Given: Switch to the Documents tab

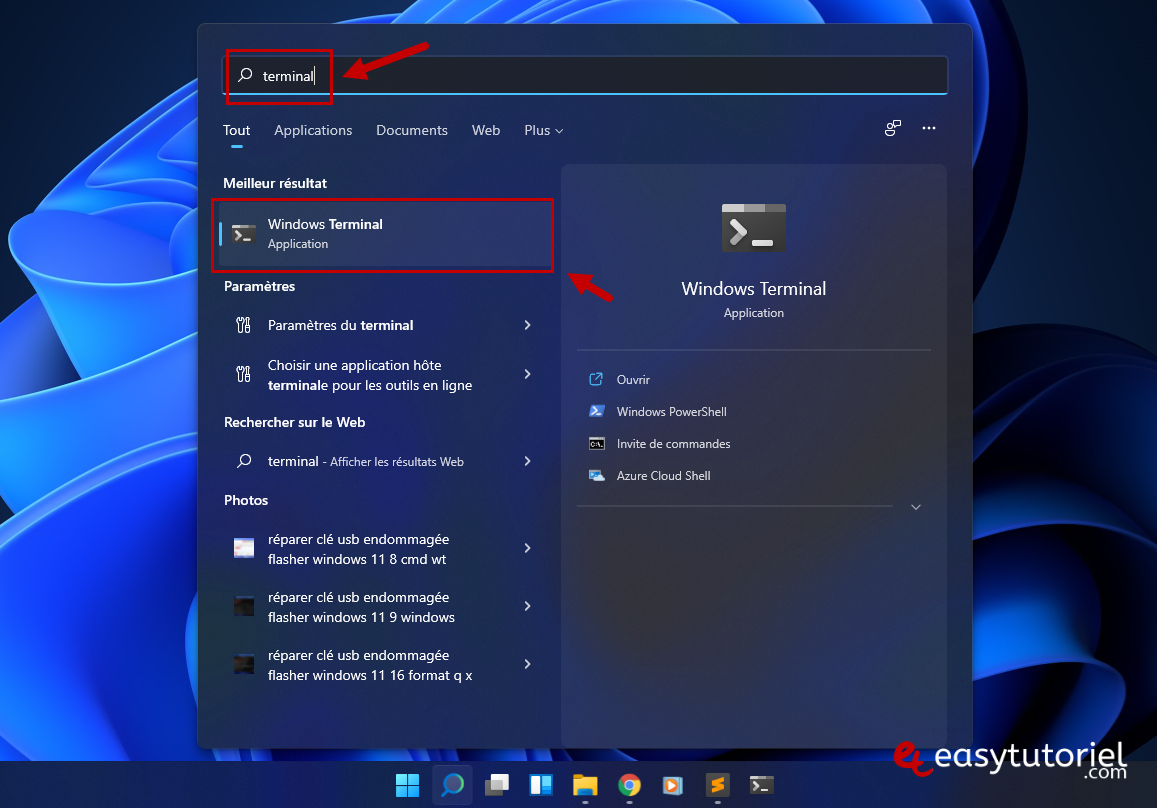Looking at the screenshot, I should point(412,131).
